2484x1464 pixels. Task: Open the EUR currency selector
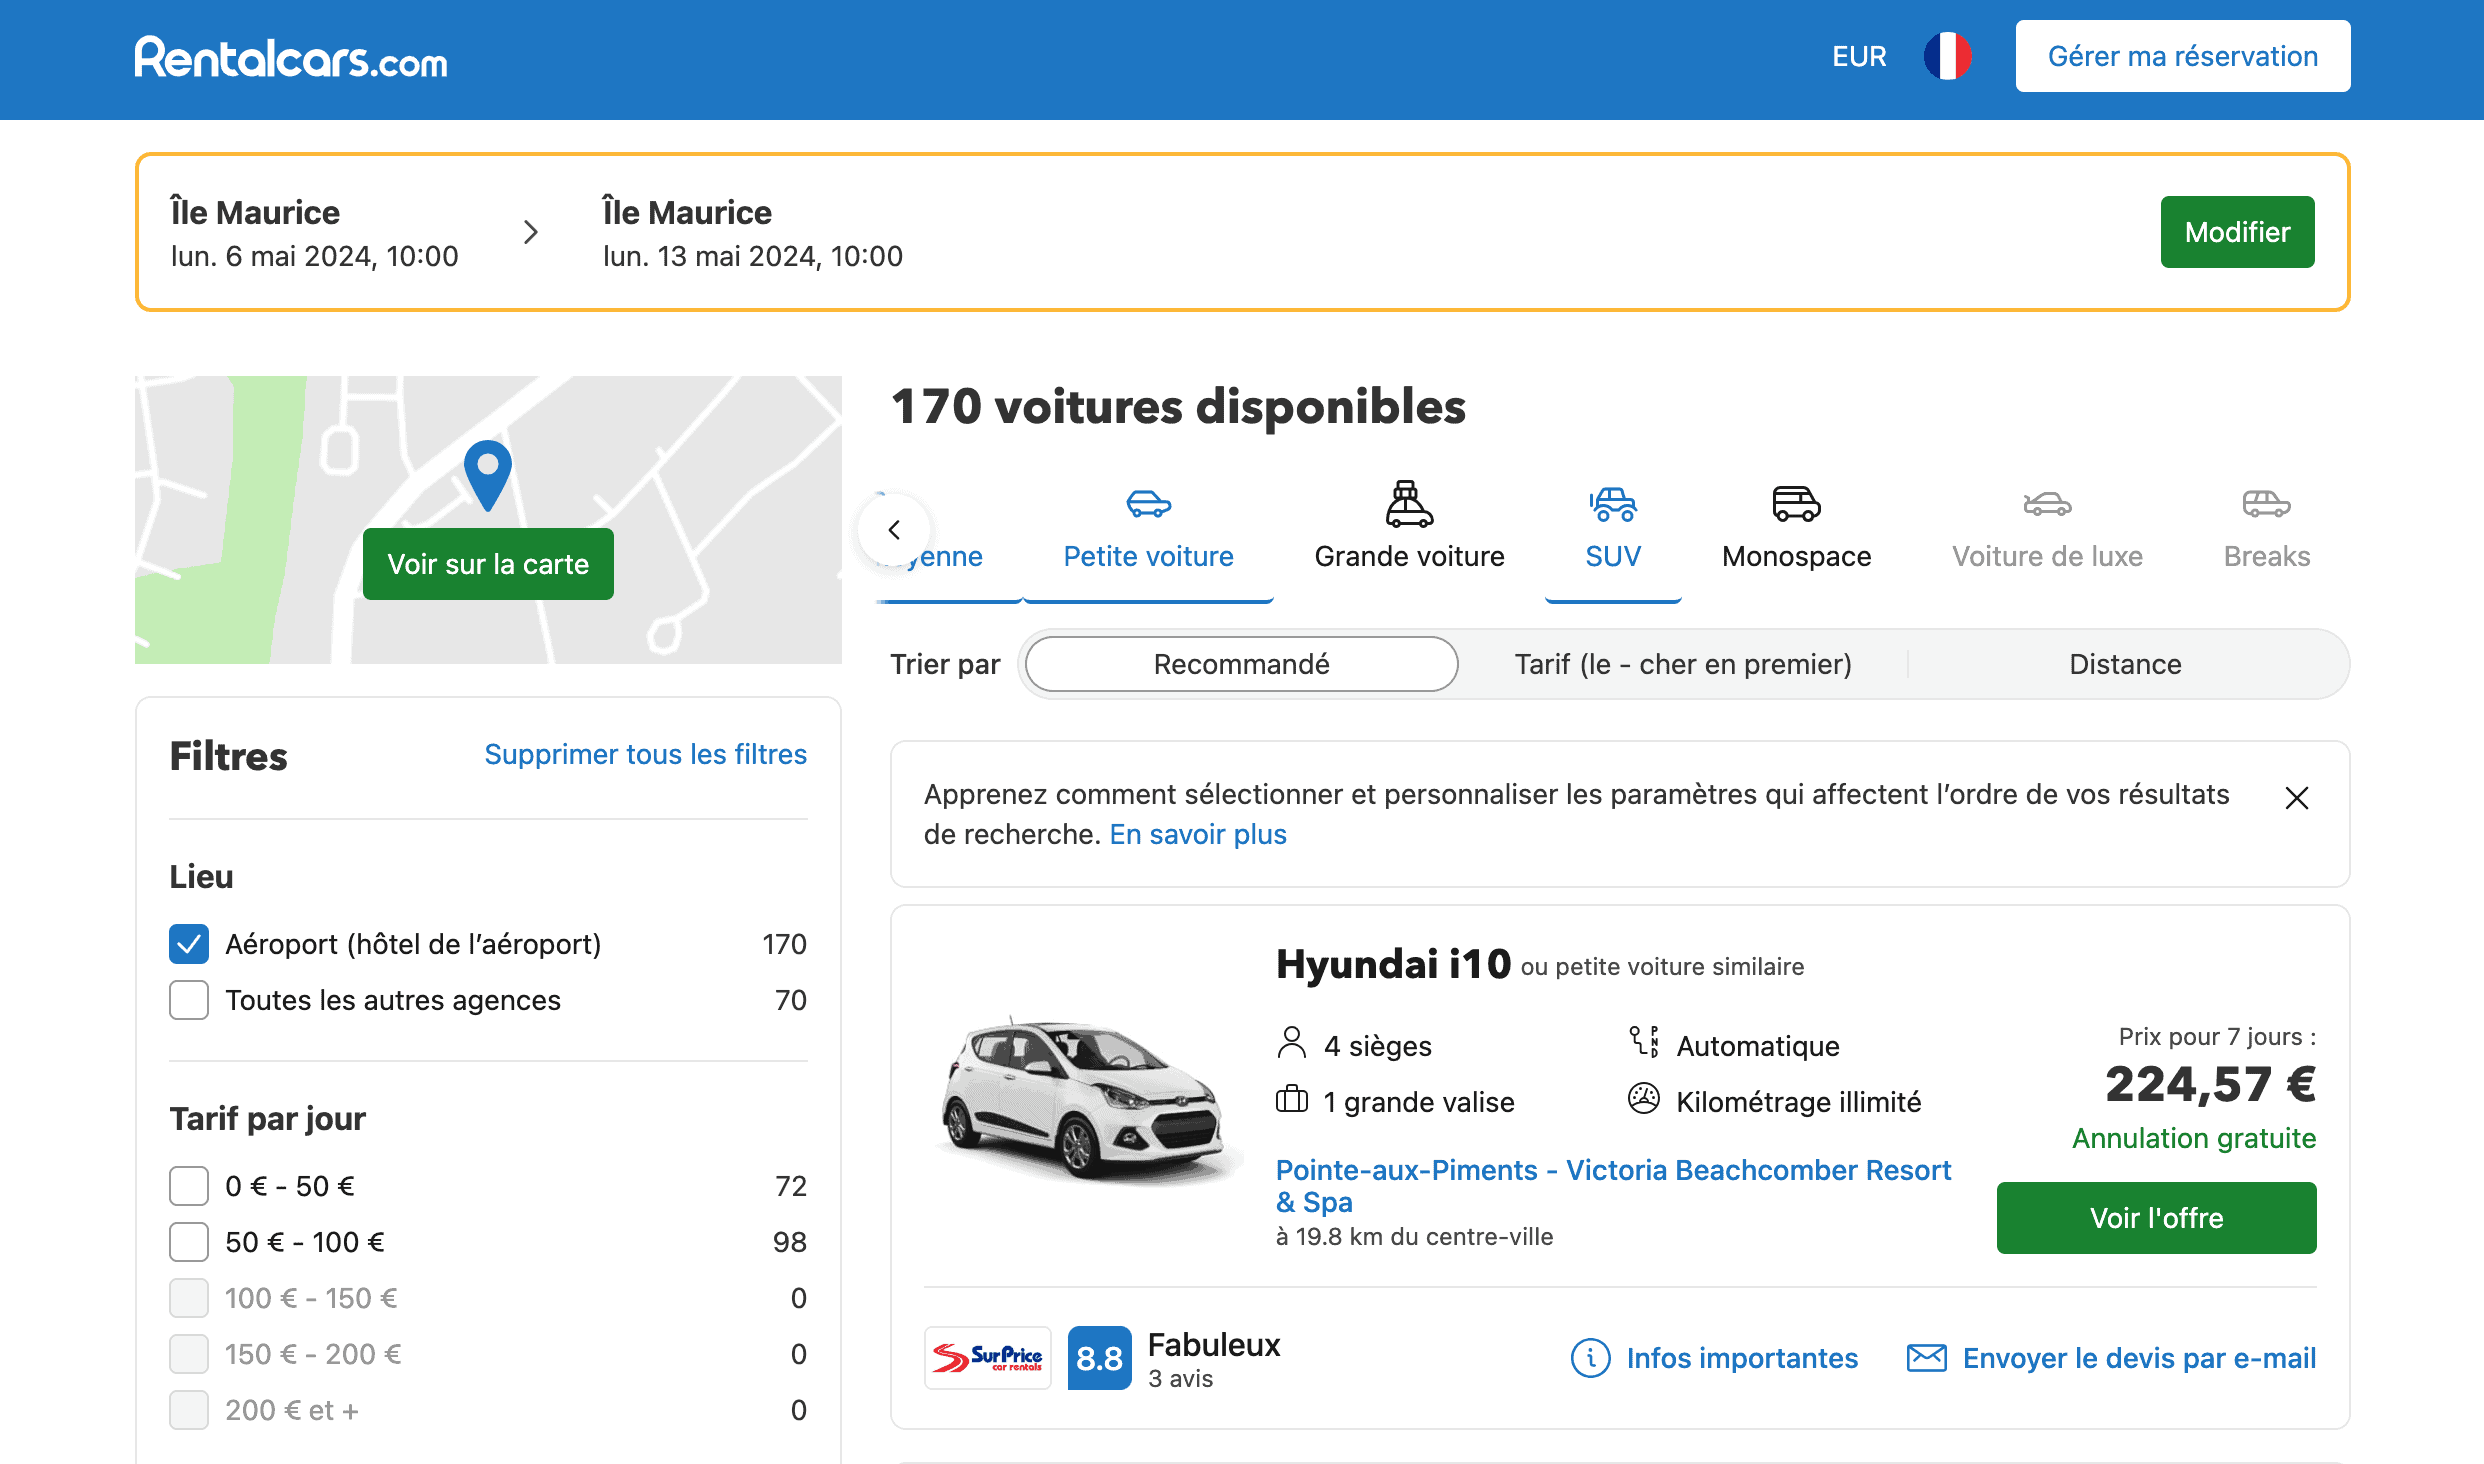(x=1858, y=56)
